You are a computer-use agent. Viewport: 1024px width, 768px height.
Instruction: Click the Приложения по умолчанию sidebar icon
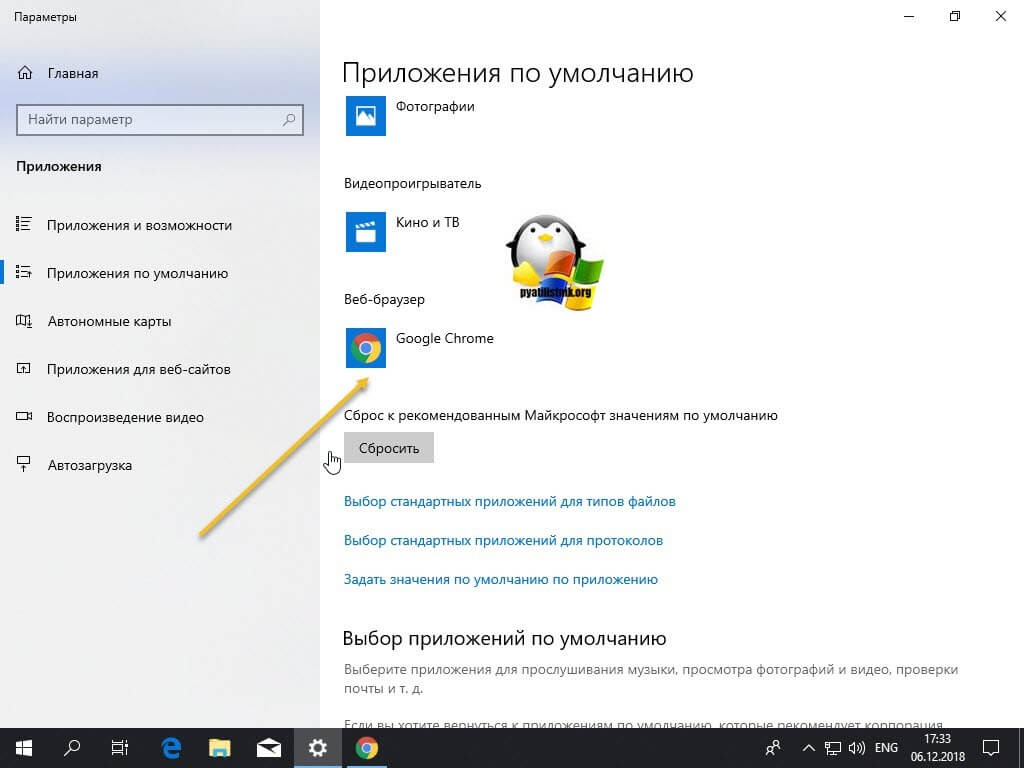[x=24, y=272]
